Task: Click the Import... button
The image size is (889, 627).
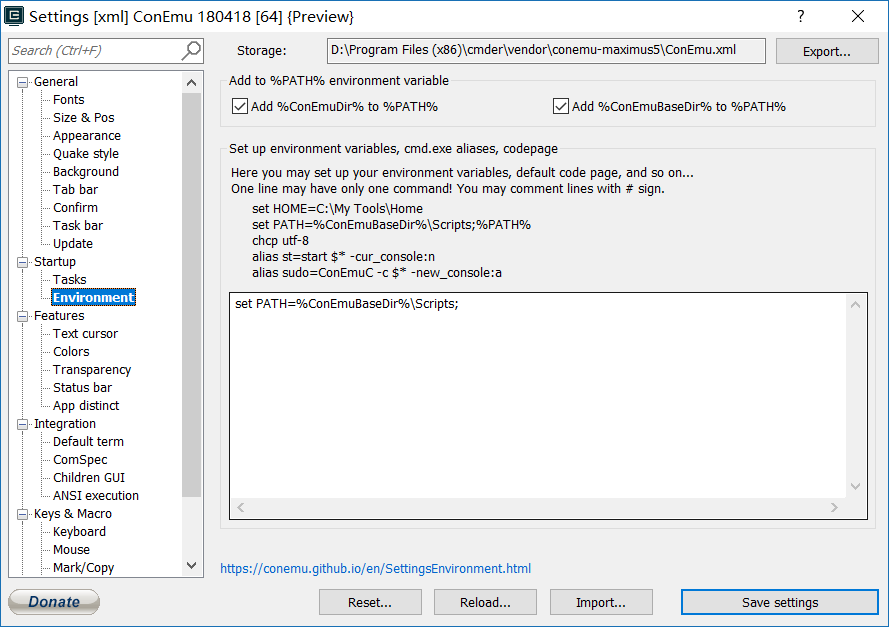Action: (601, 603)
